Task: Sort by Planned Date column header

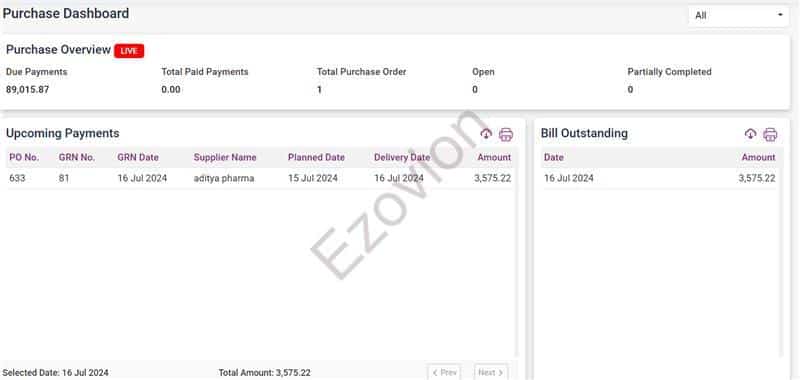Action: click(316, 158)
